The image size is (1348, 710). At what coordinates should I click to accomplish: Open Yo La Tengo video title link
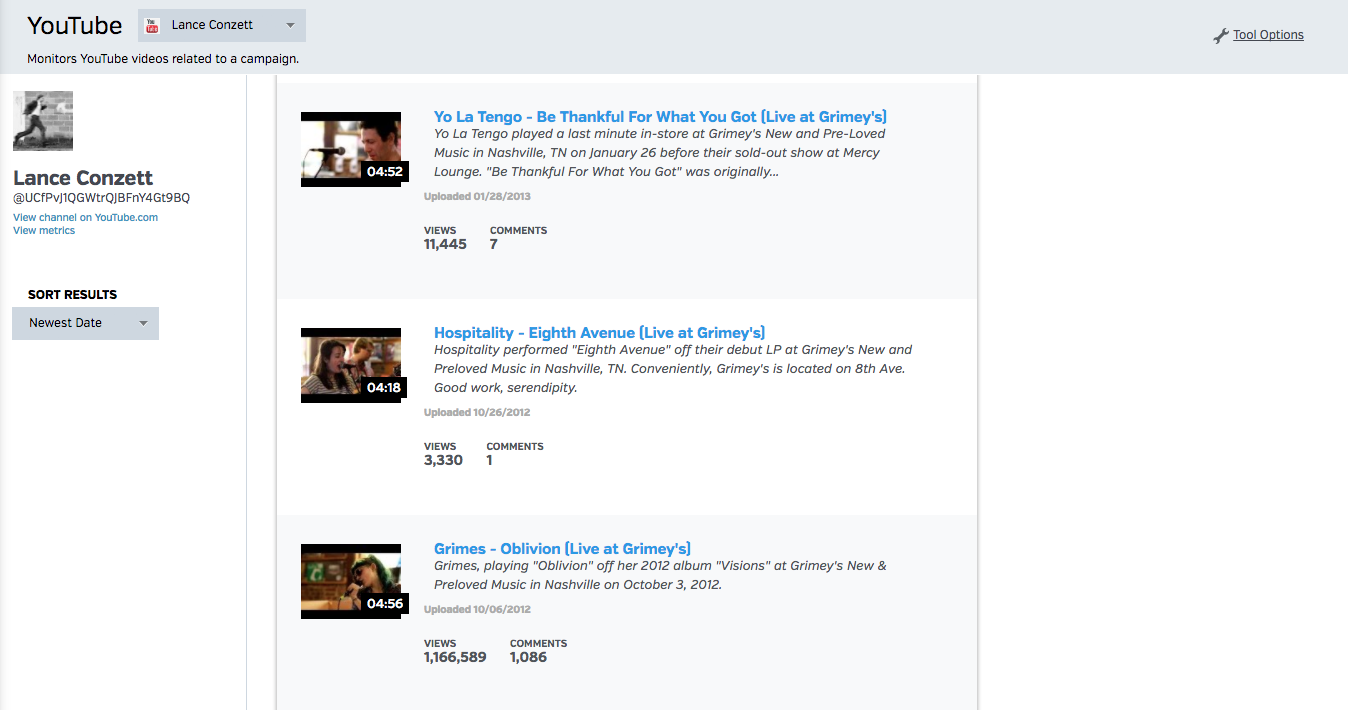(660, 117)
